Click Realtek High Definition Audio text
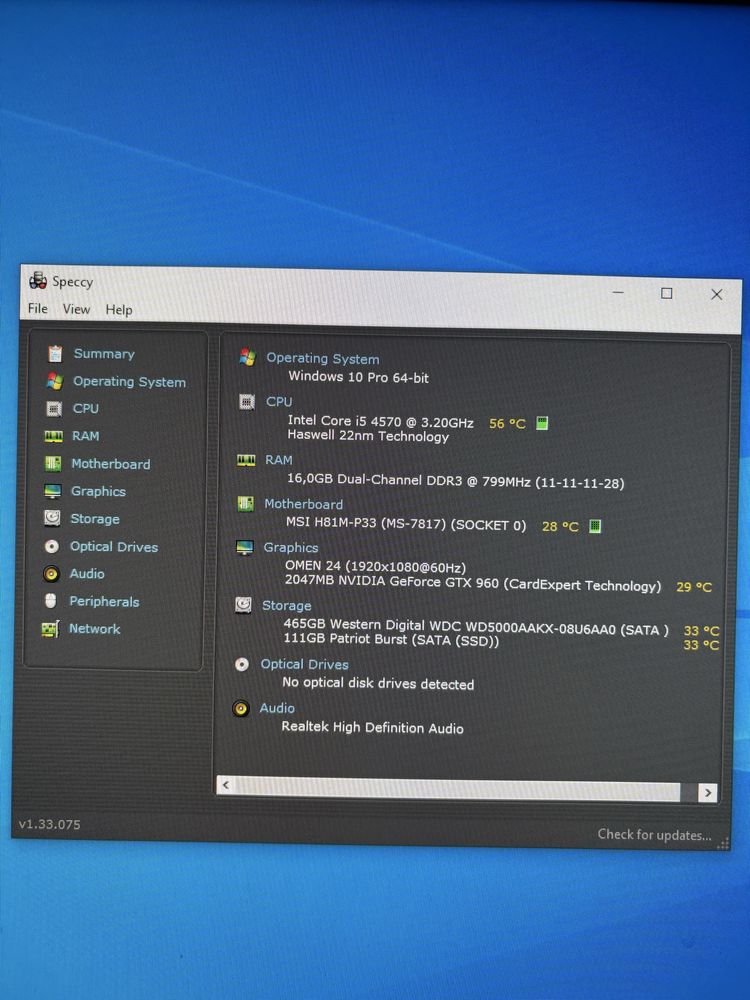750x1000 pixels. pyautogui.click(x=372, y=727)
